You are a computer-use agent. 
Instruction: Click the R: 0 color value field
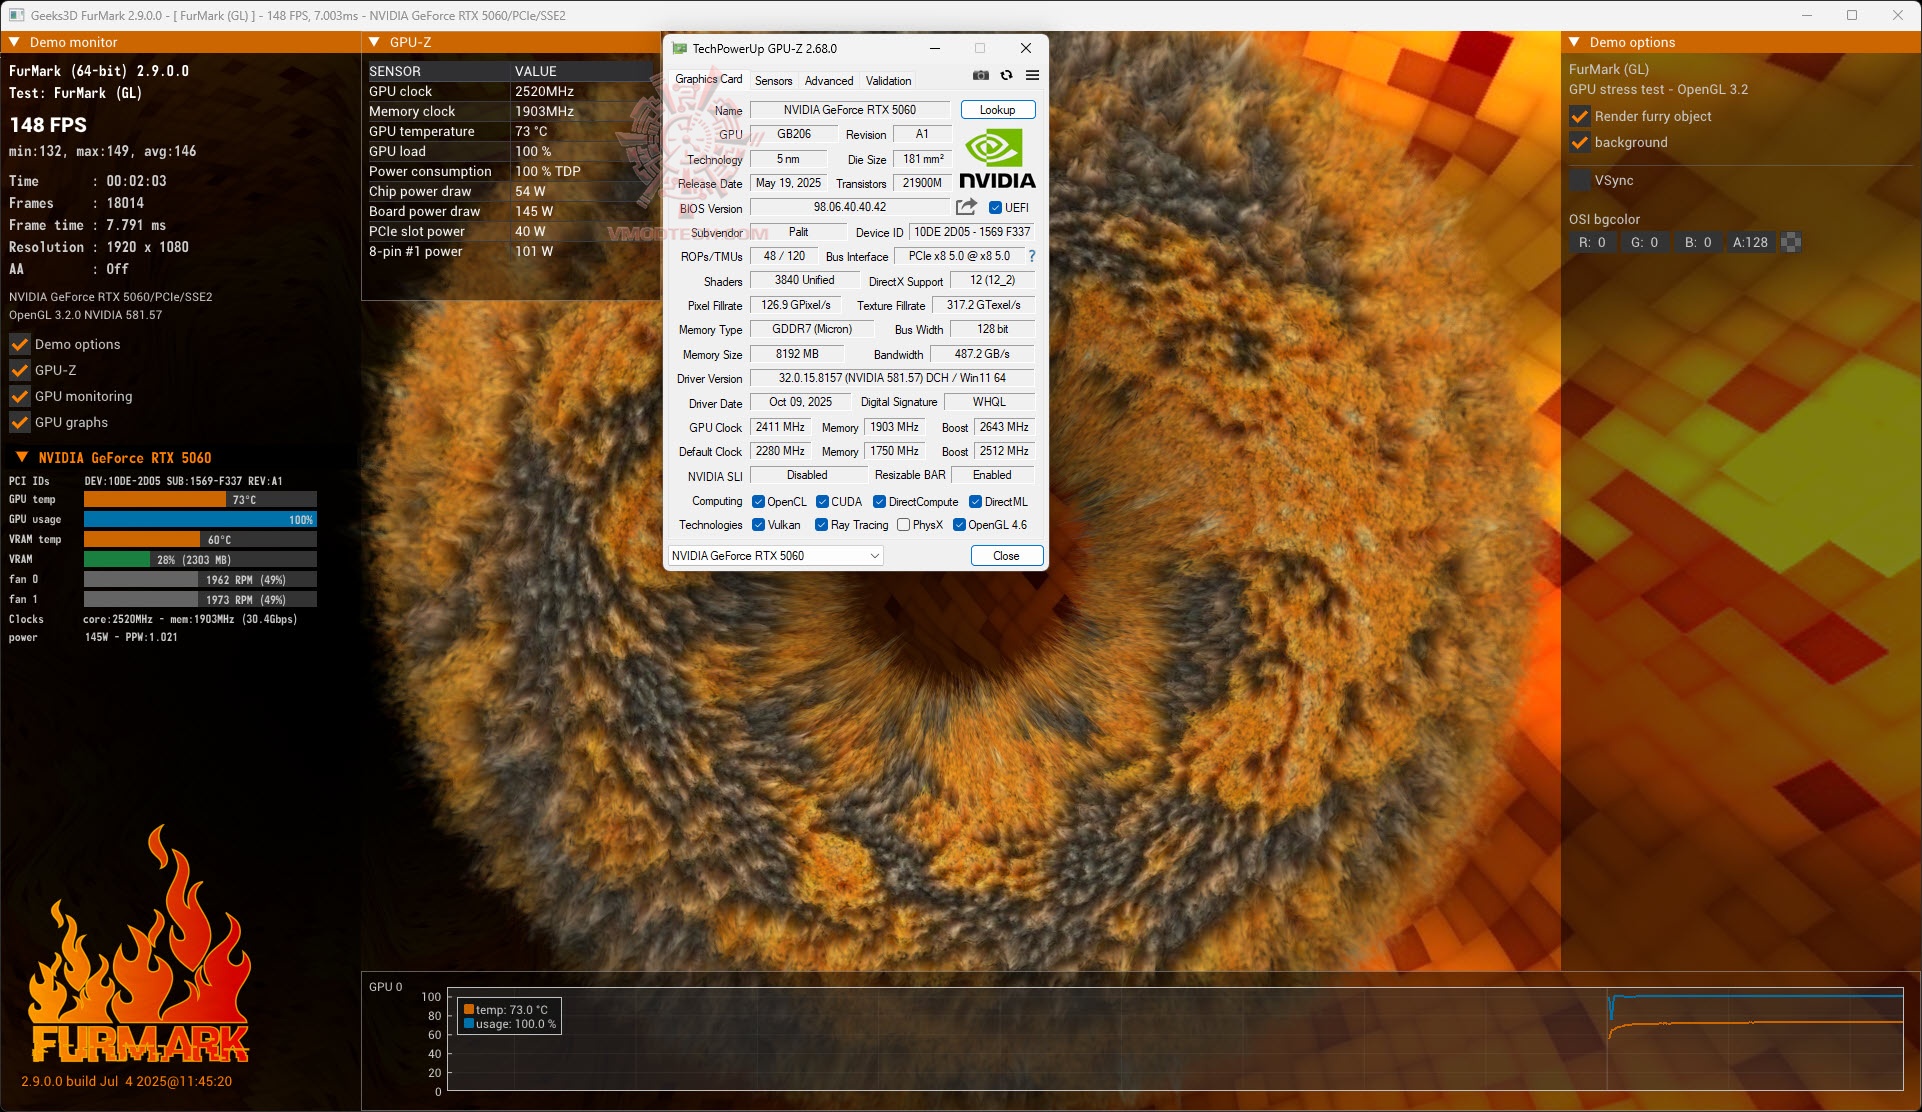tap(1591, 242)
